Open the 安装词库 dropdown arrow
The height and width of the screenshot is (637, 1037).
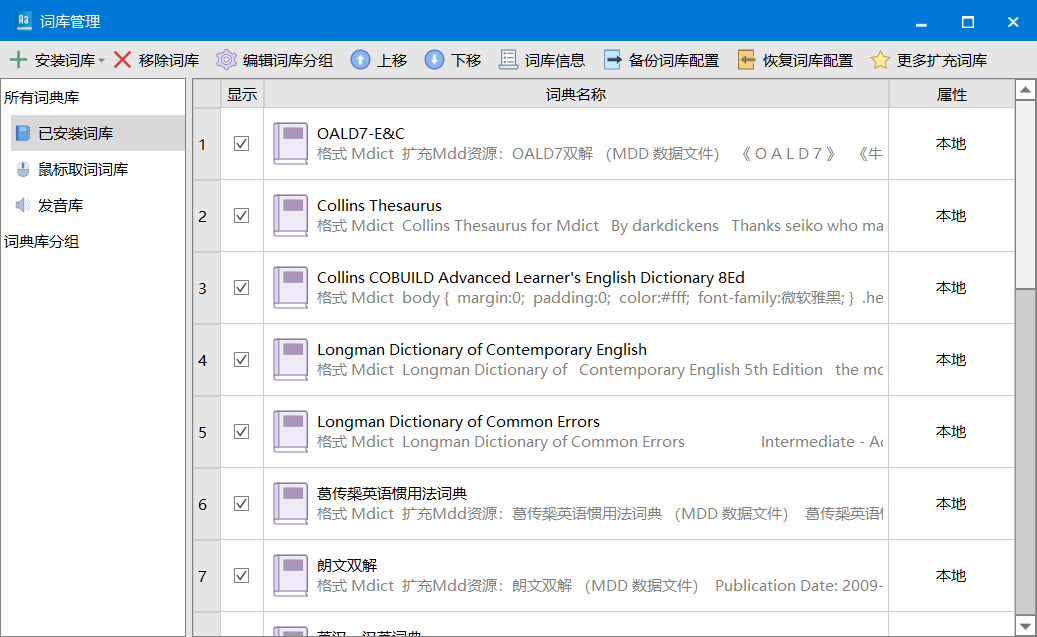tap(101, 61)
